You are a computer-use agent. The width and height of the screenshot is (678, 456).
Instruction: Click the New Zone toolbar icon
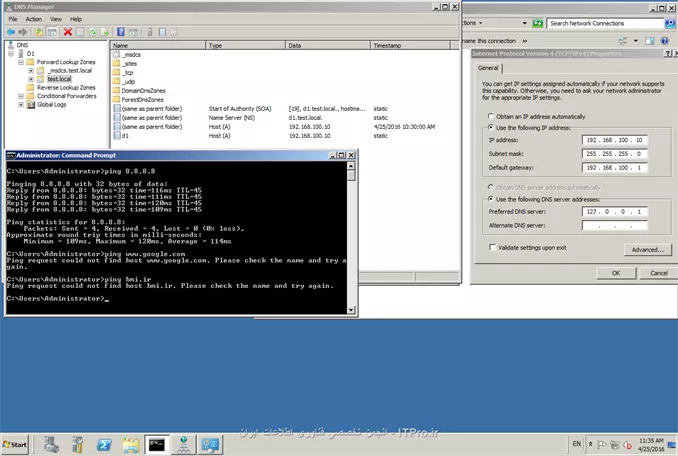click(162, 32)
